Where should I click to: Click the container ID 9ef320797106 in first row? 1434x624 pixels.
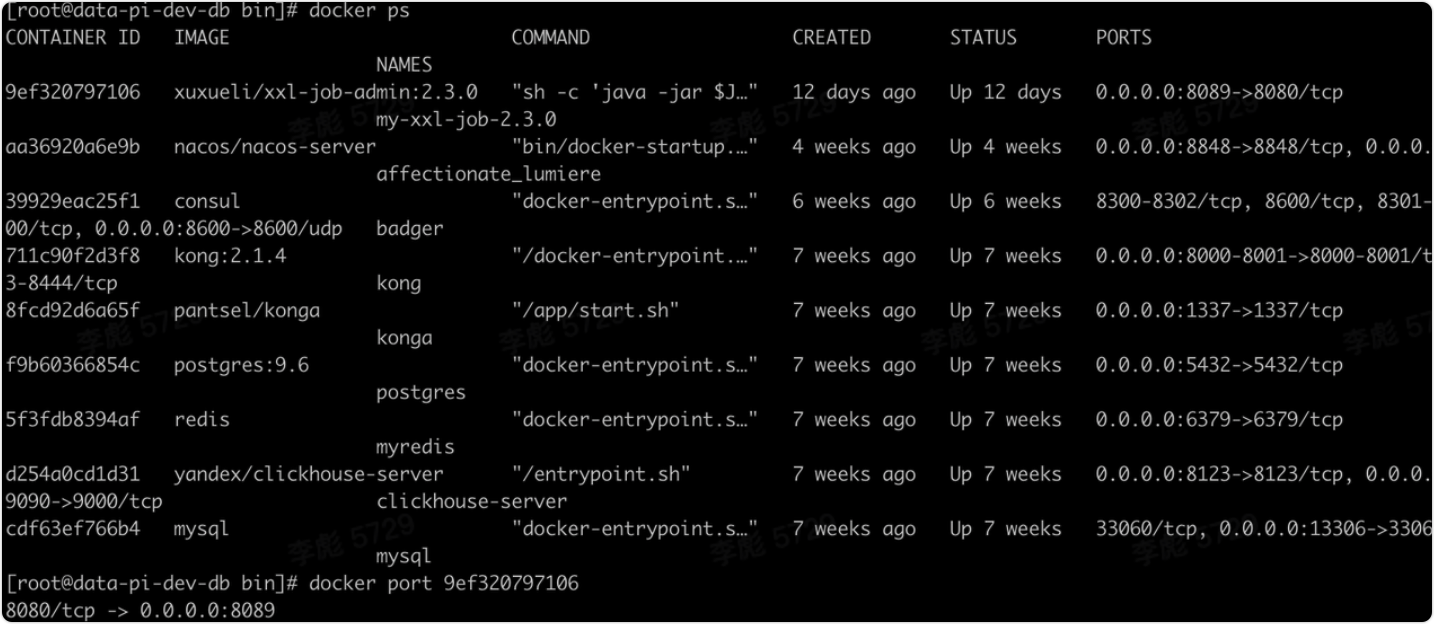coord(73,92)
